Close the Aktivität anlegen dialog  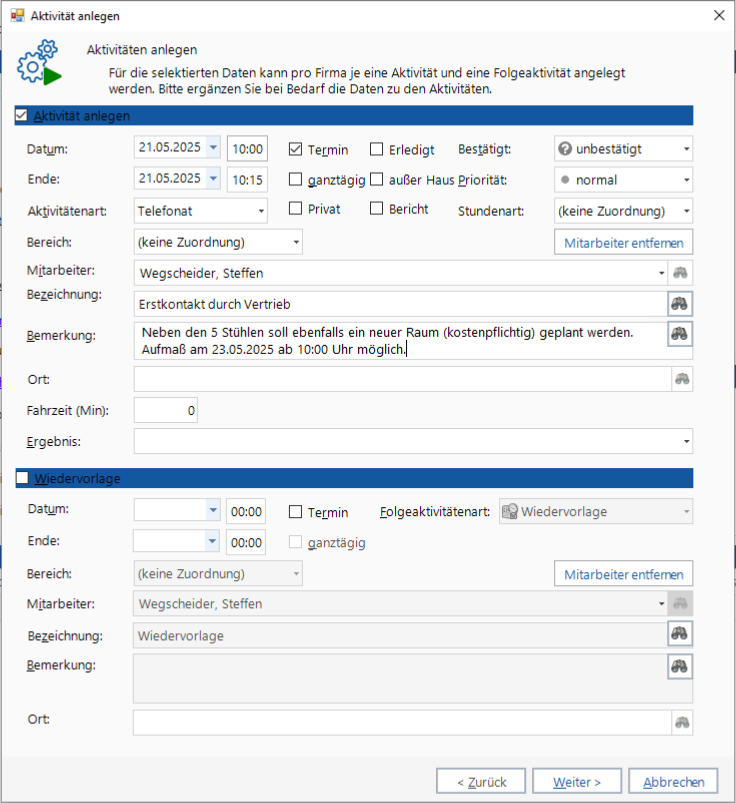click(719, 15)
